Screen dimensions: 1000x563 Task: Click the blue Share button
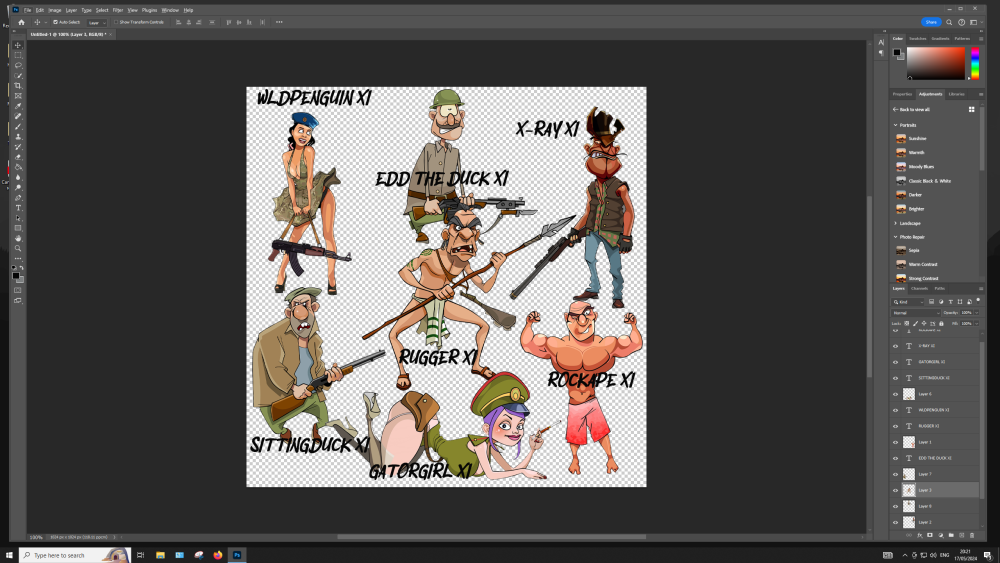[x=931, y=21]
